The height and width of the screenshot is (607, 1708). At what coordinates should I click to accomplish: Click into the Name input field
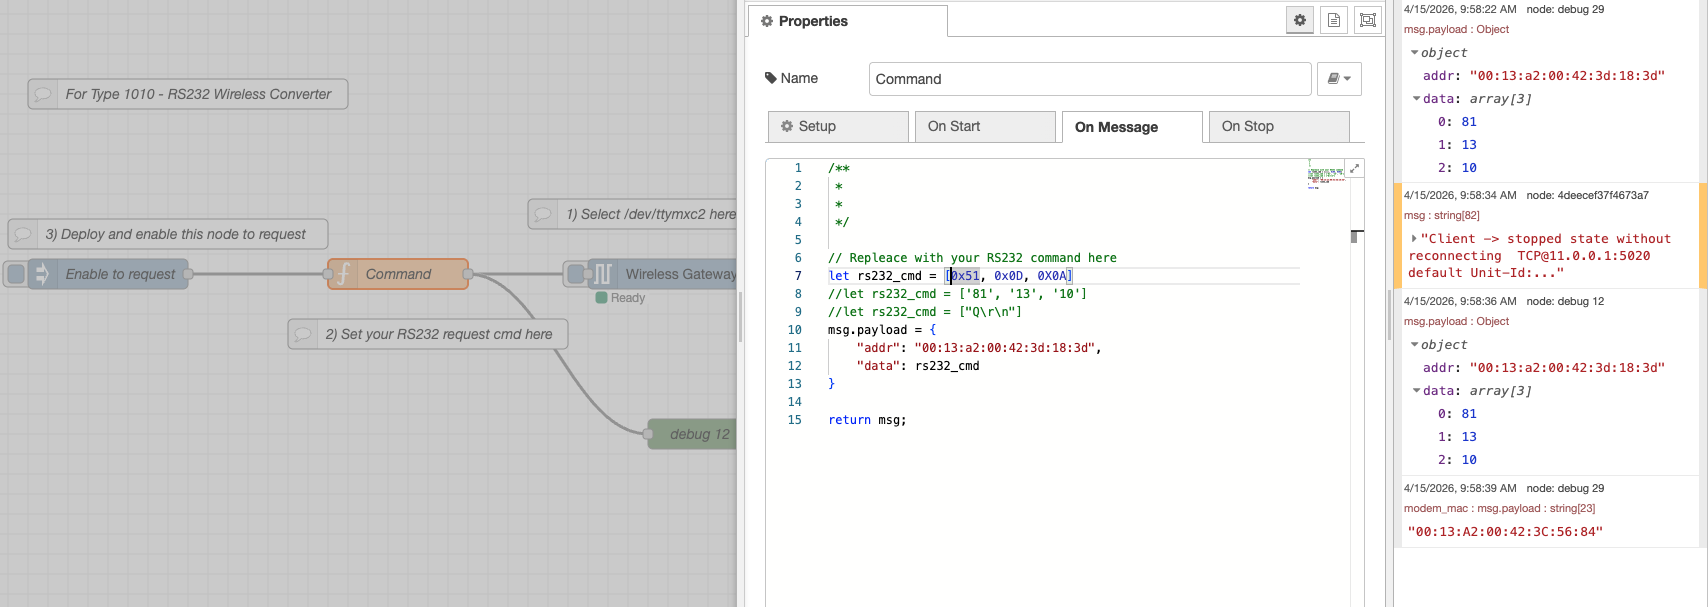1089,79
